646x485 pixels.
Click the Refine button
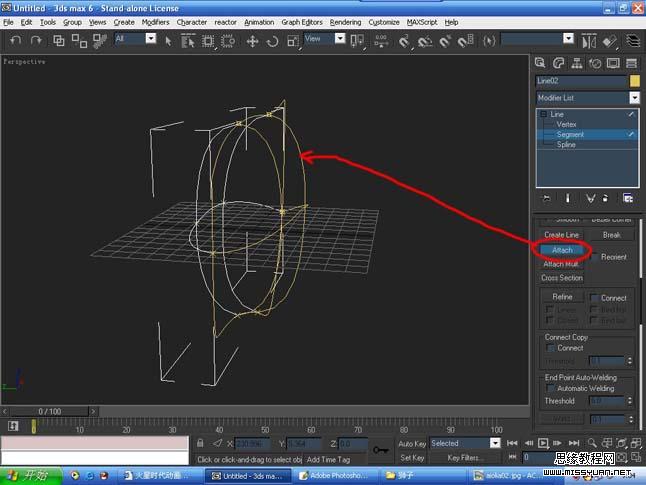click(x=562, y=297)
